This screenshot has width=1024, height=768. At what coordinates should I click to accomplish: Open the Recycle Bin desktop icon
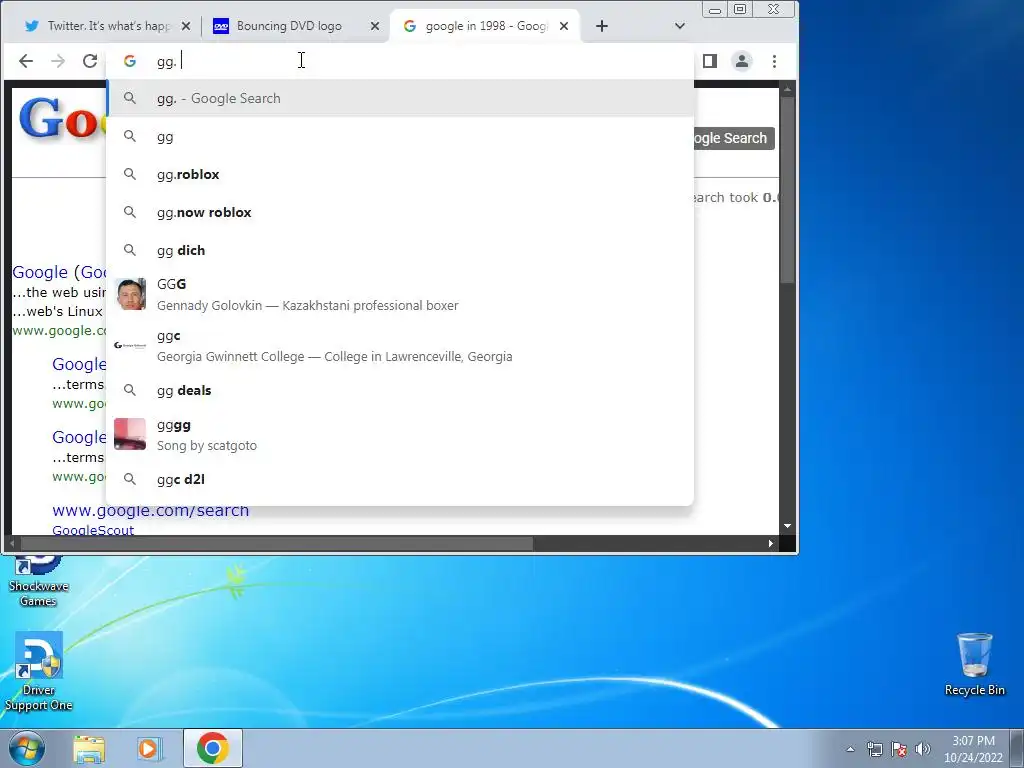pos(974,664)
